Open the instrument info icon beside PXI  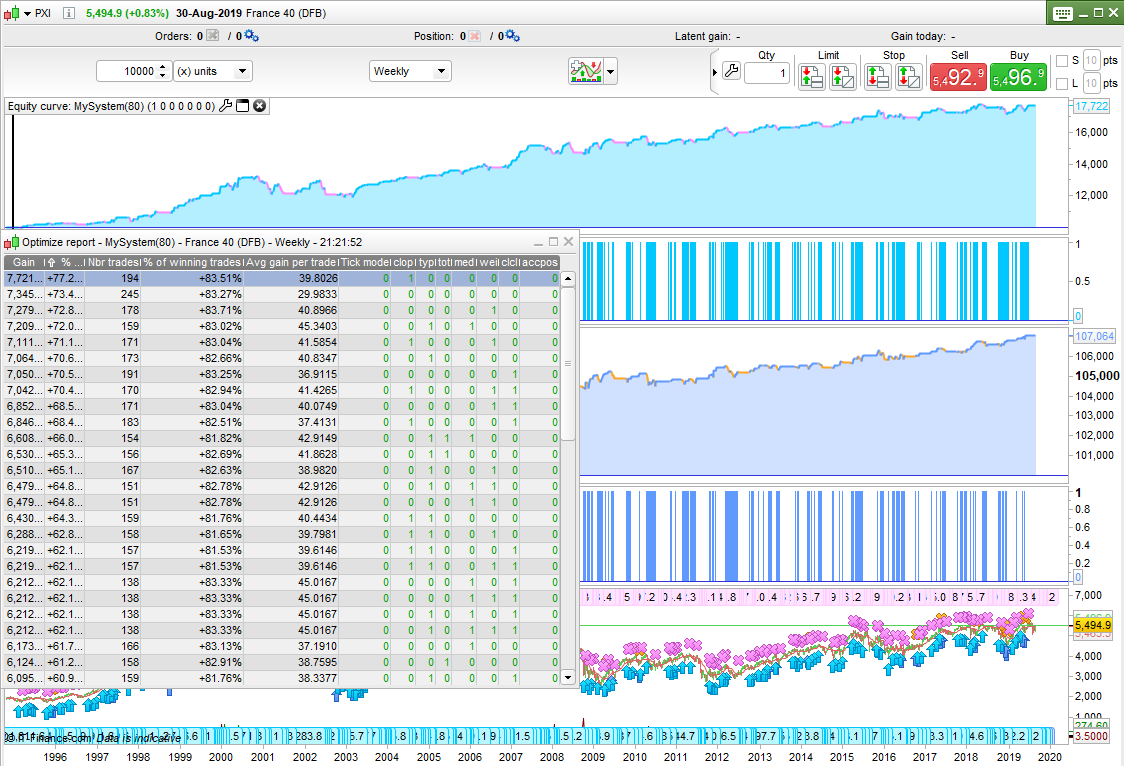(x=67, y=13)
